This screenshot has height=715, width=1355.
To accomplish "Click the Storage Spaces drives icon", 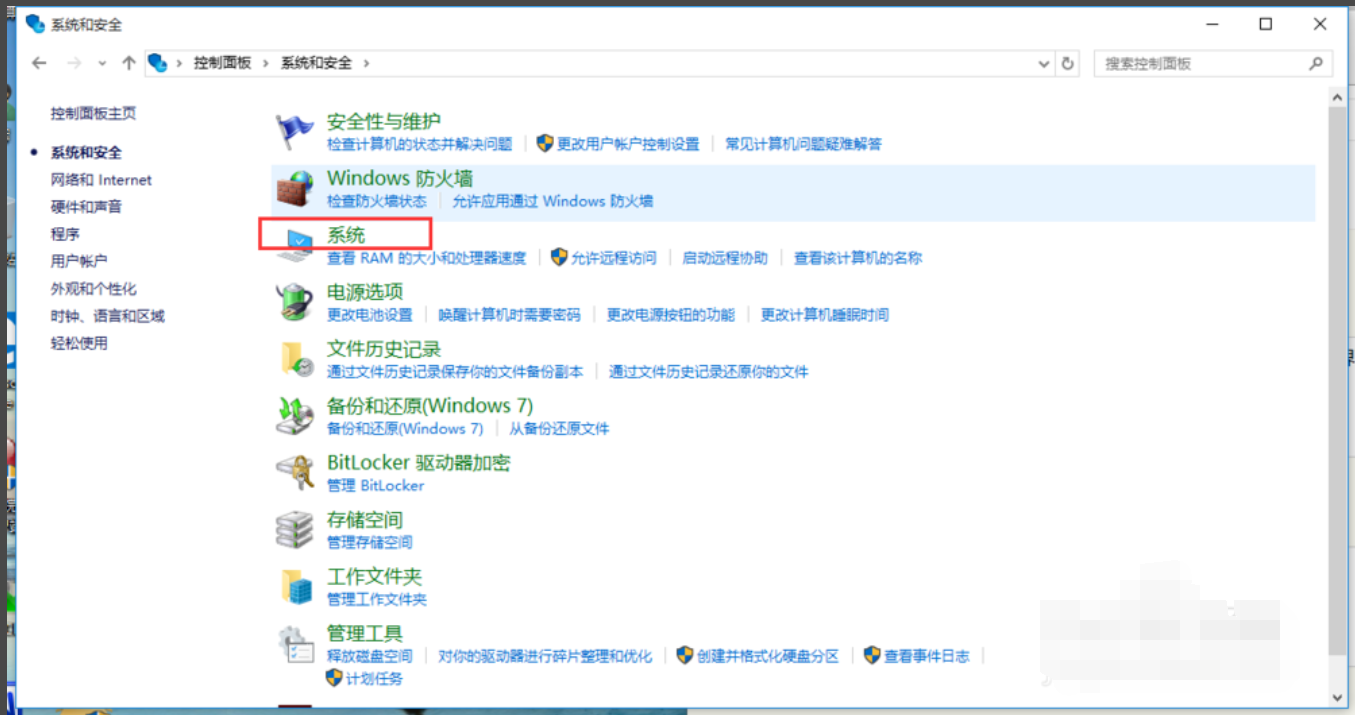I will (295, 529).
